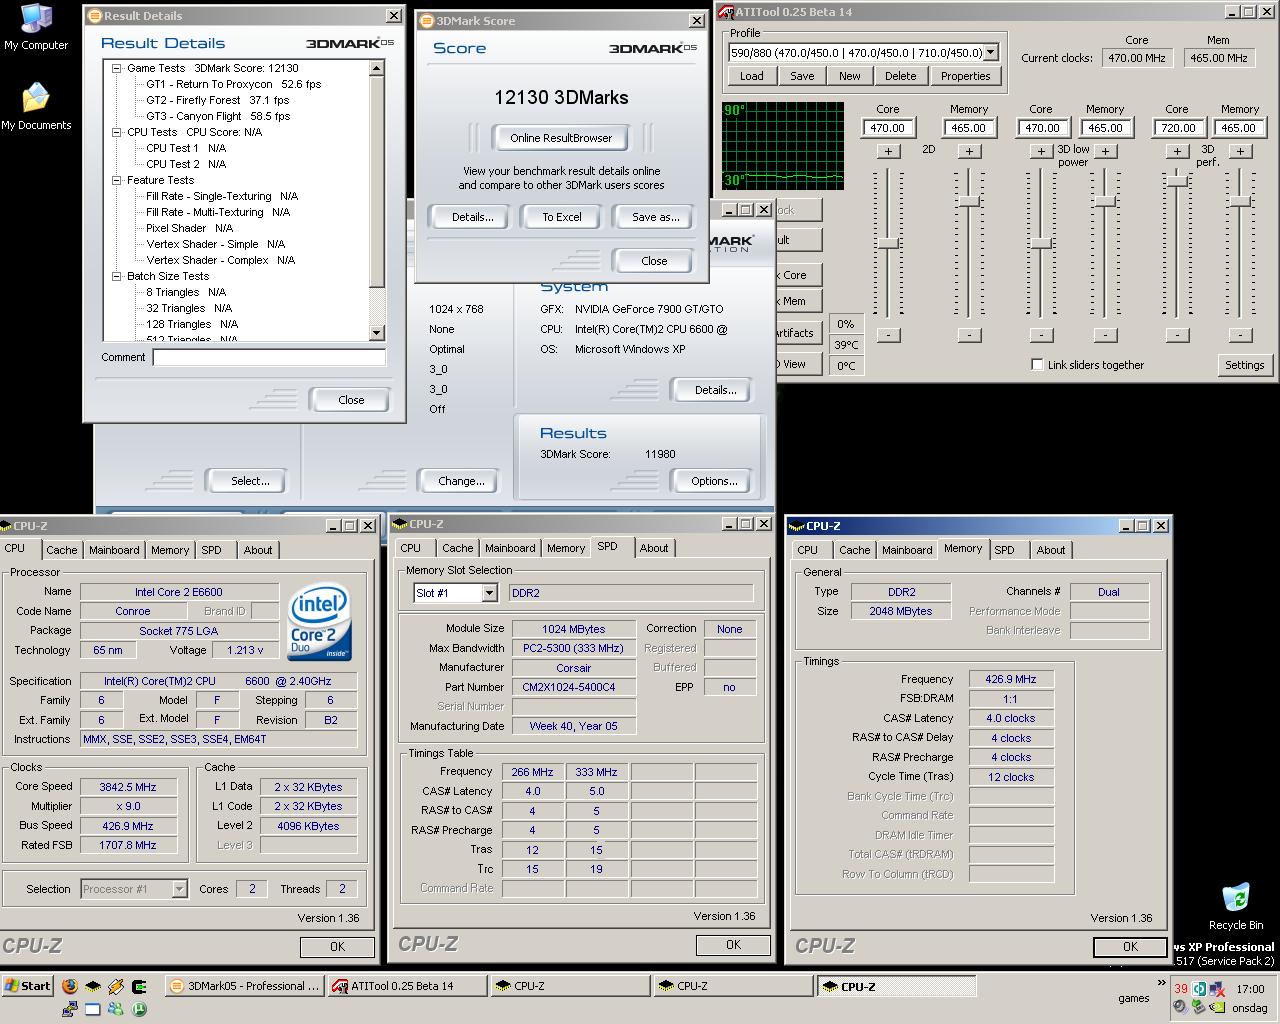Click Save as... in 3DMark Score dialog
1280x1024 pixels.
coord(655,217)
